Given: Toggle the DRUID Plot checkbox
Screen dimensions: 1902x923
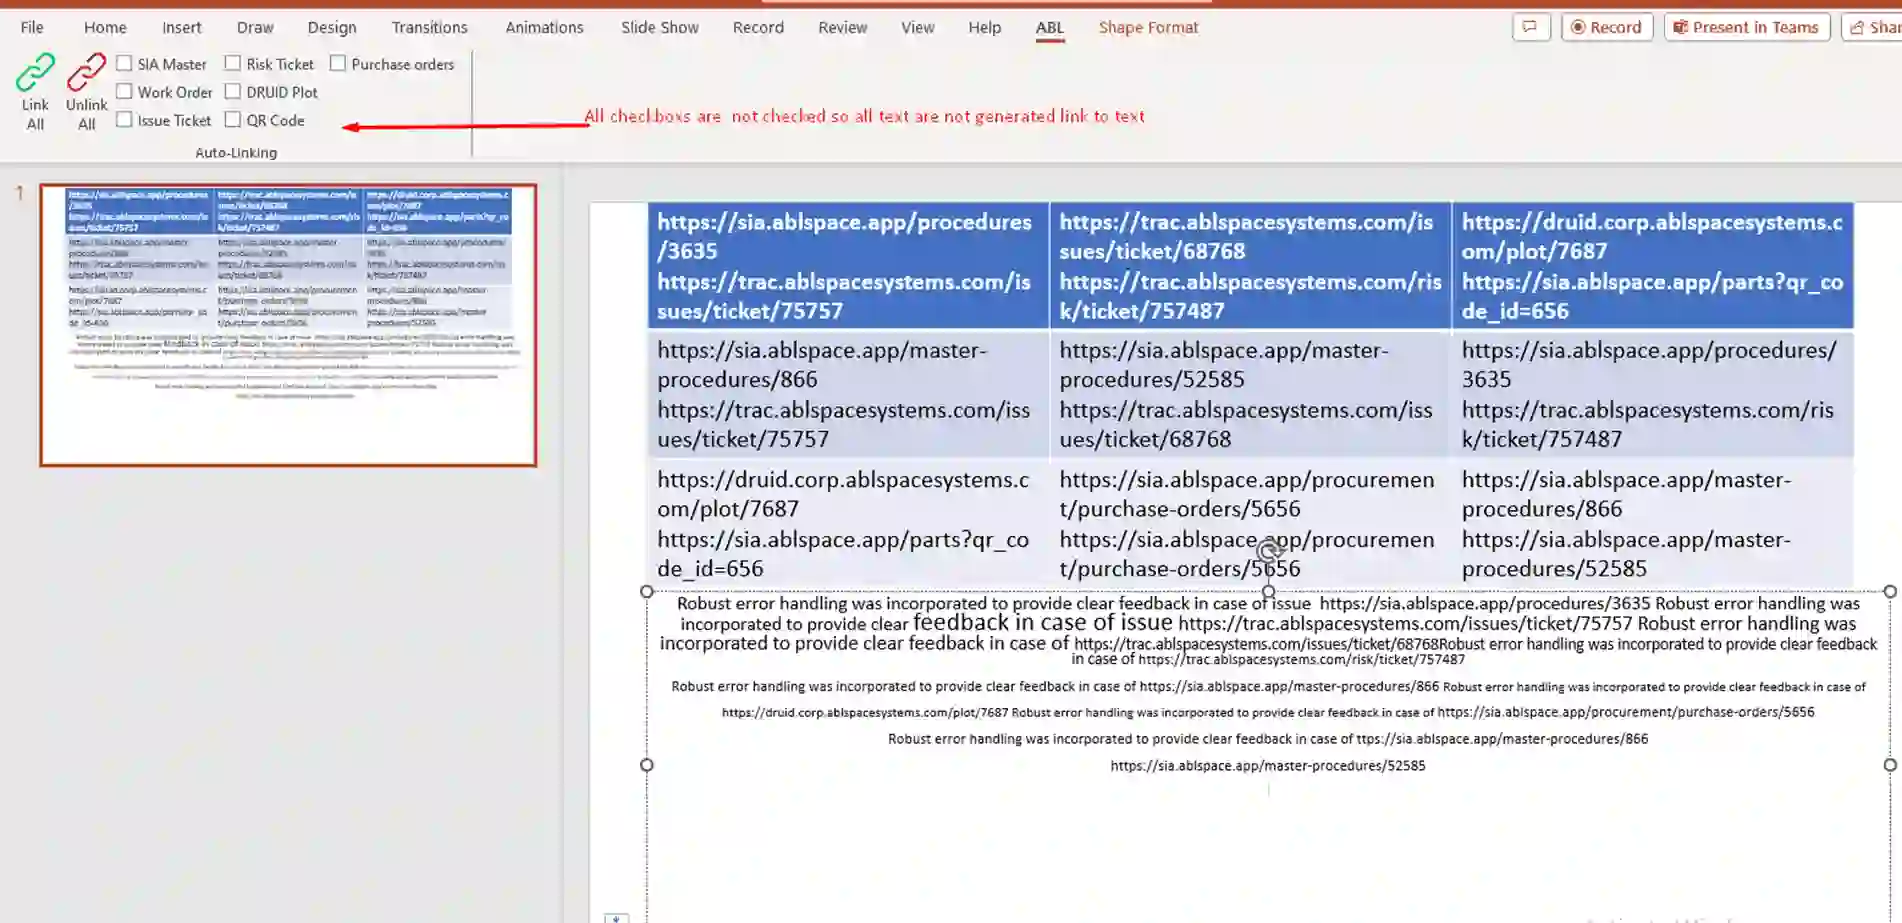Looking at the screenshot, I should click(232, 92).
